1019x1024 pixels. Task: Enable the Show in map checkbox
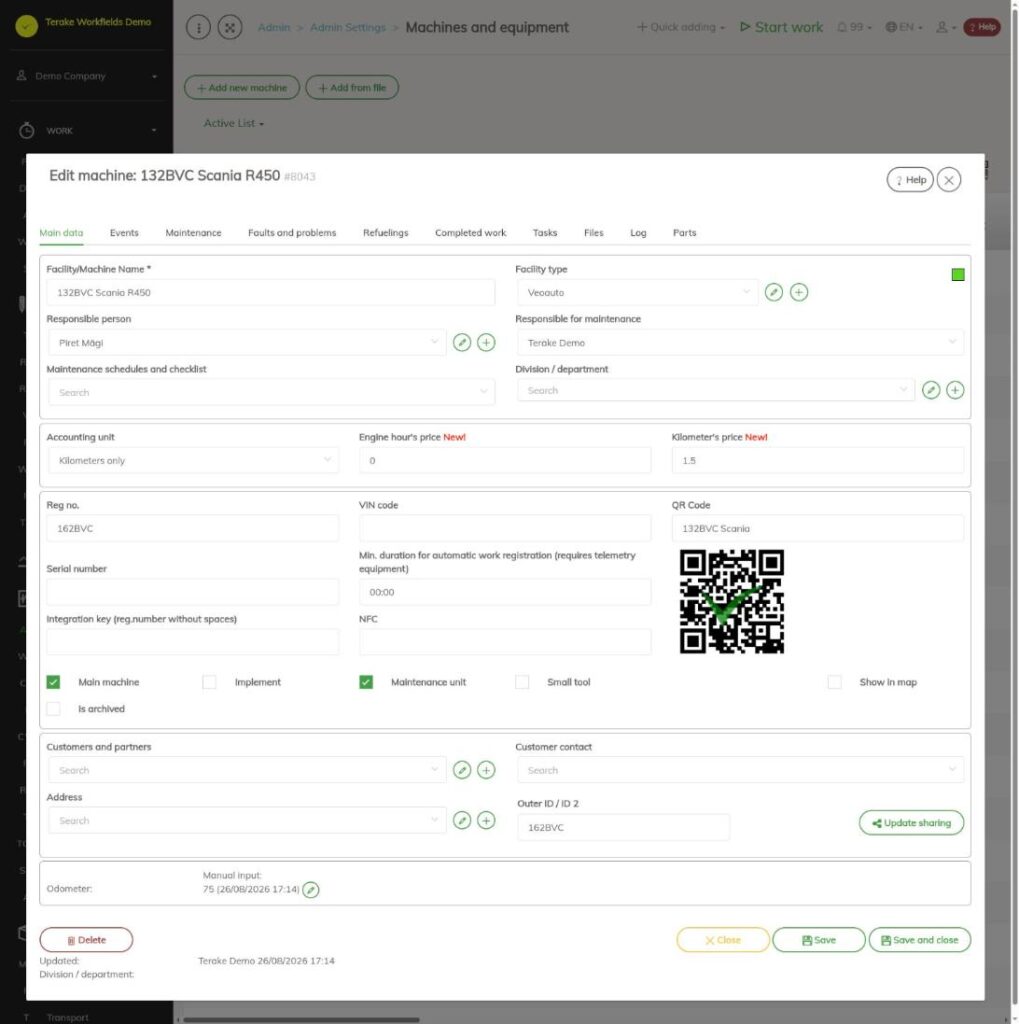(834, 682)
